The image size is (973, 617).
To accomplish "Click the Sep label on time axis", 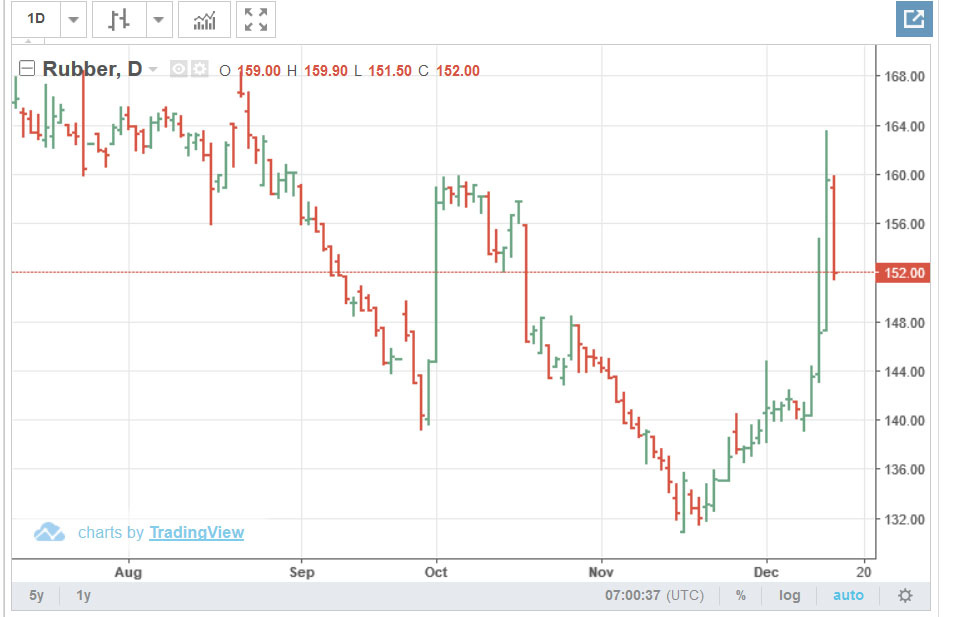I will tap(302, 572).
